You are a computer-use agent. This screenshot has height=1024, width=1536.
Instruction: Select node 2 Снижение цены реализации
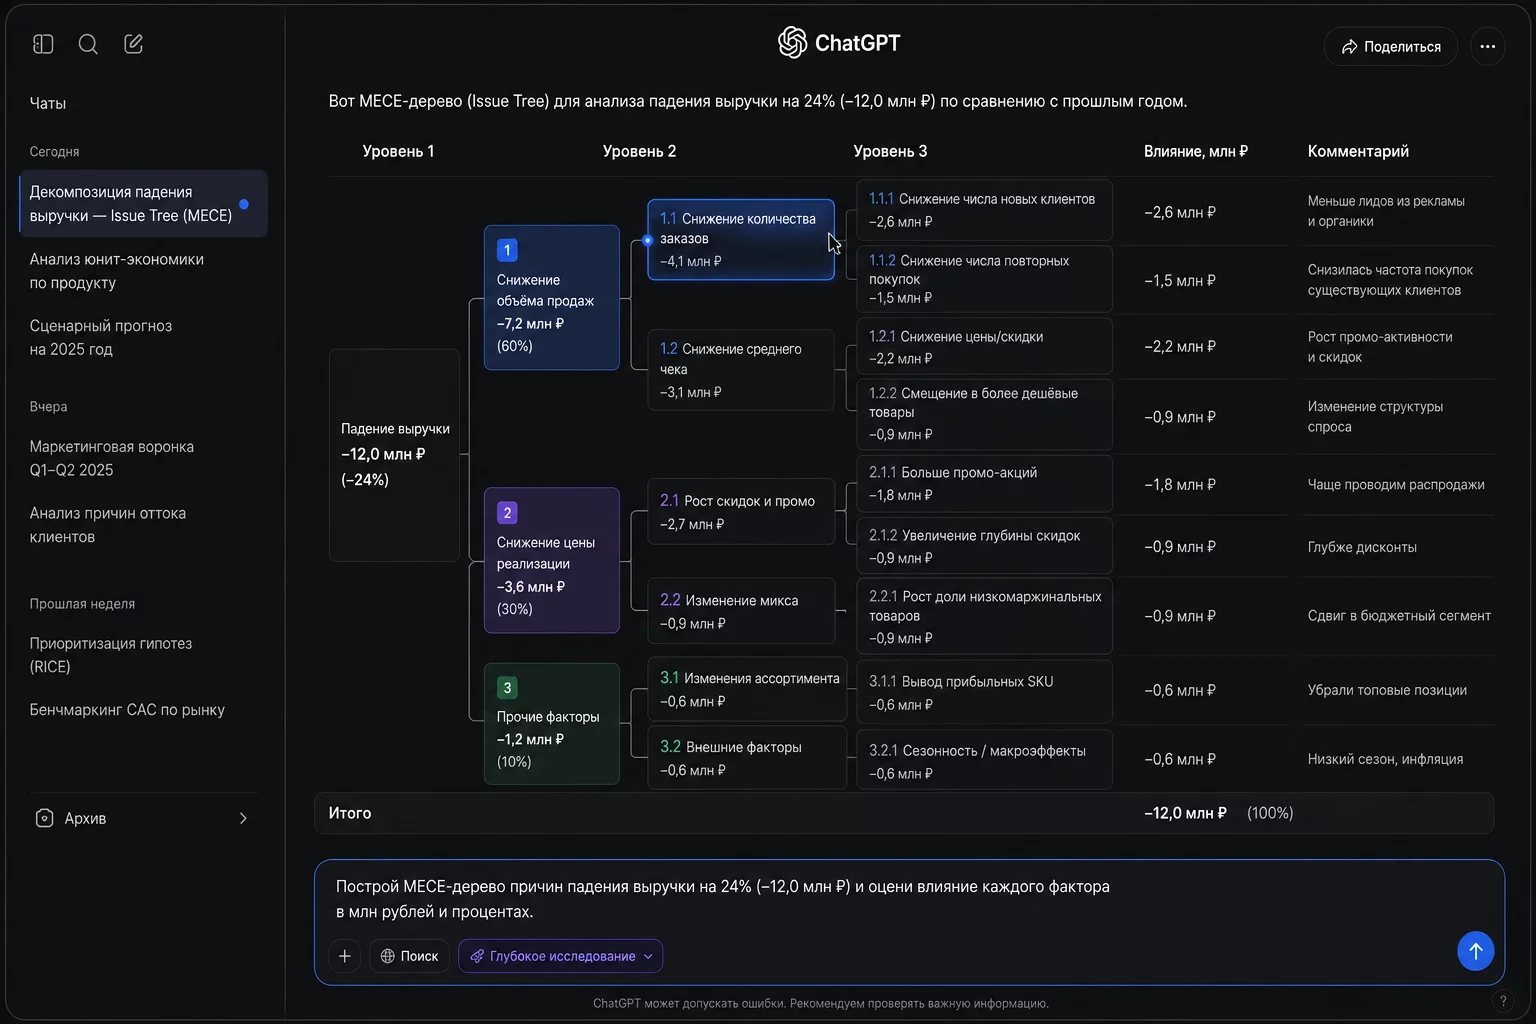552,560
